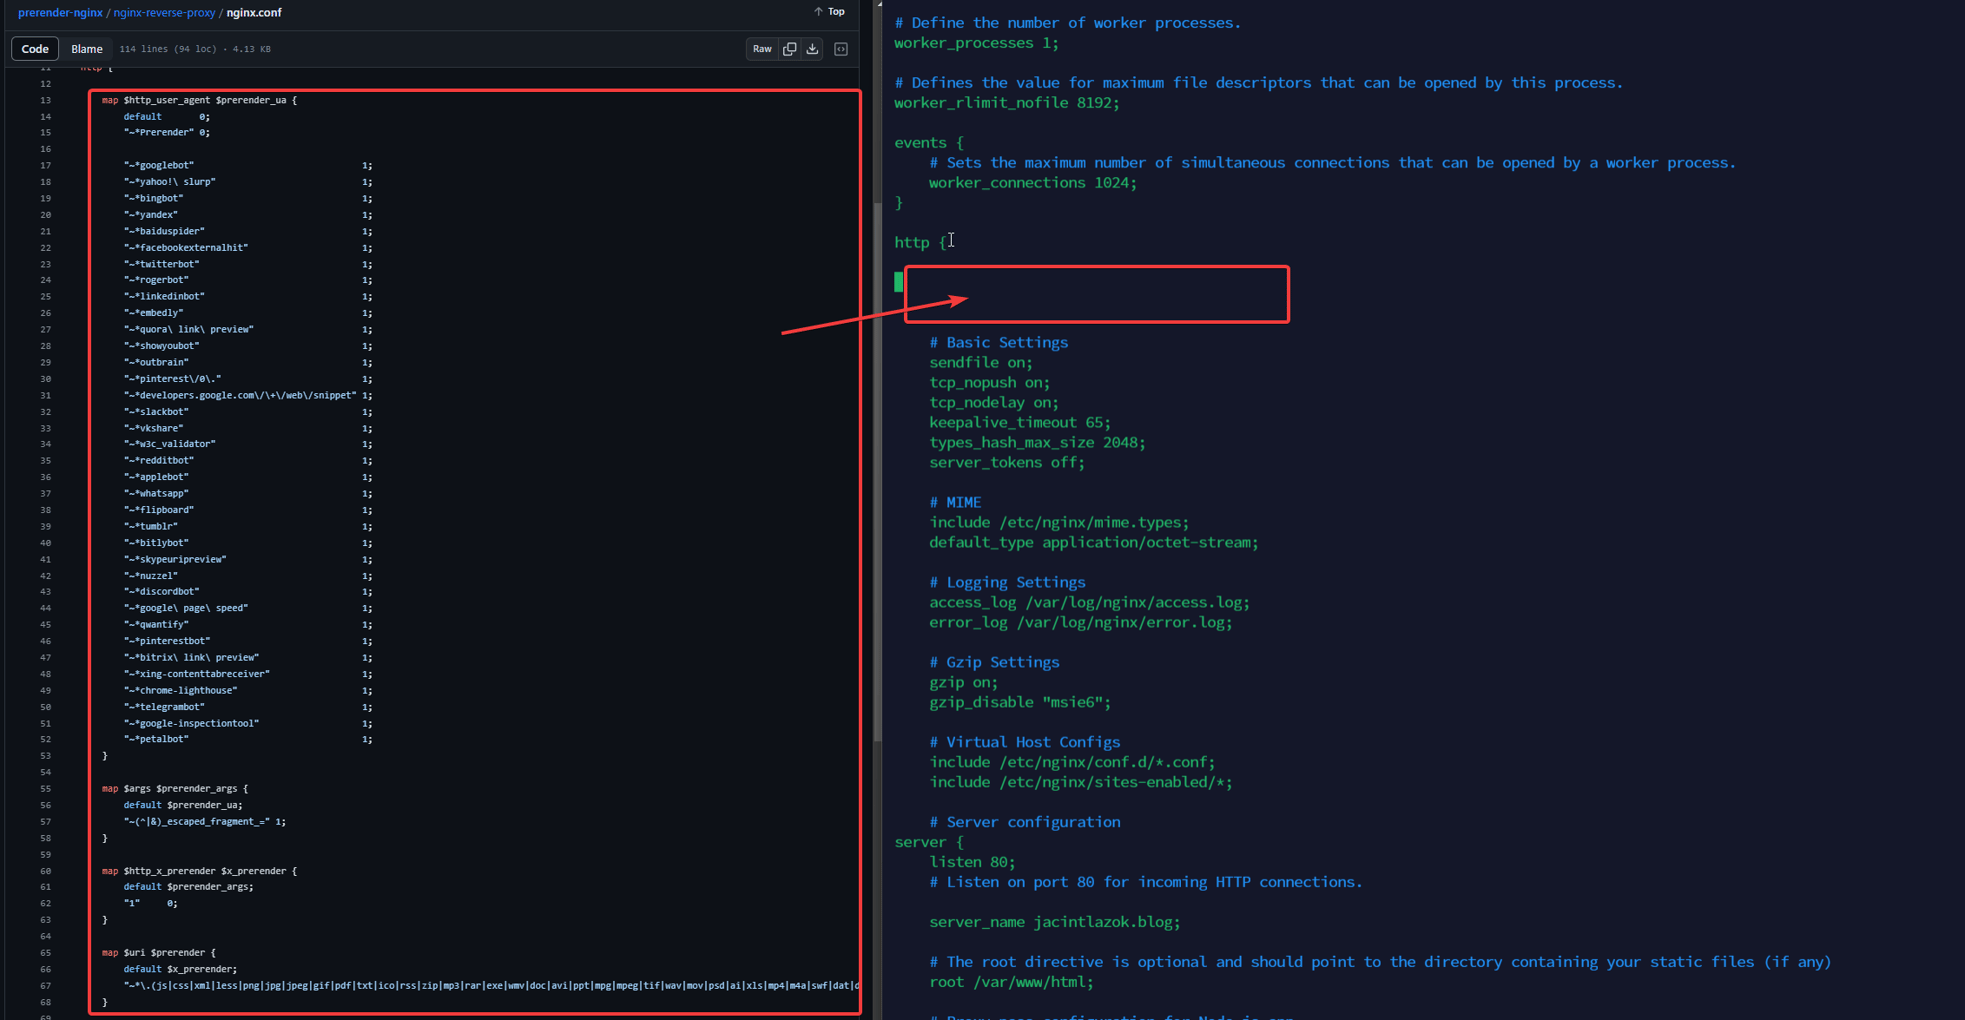Click the worker_processes directive text

click(x=961, y=42)
